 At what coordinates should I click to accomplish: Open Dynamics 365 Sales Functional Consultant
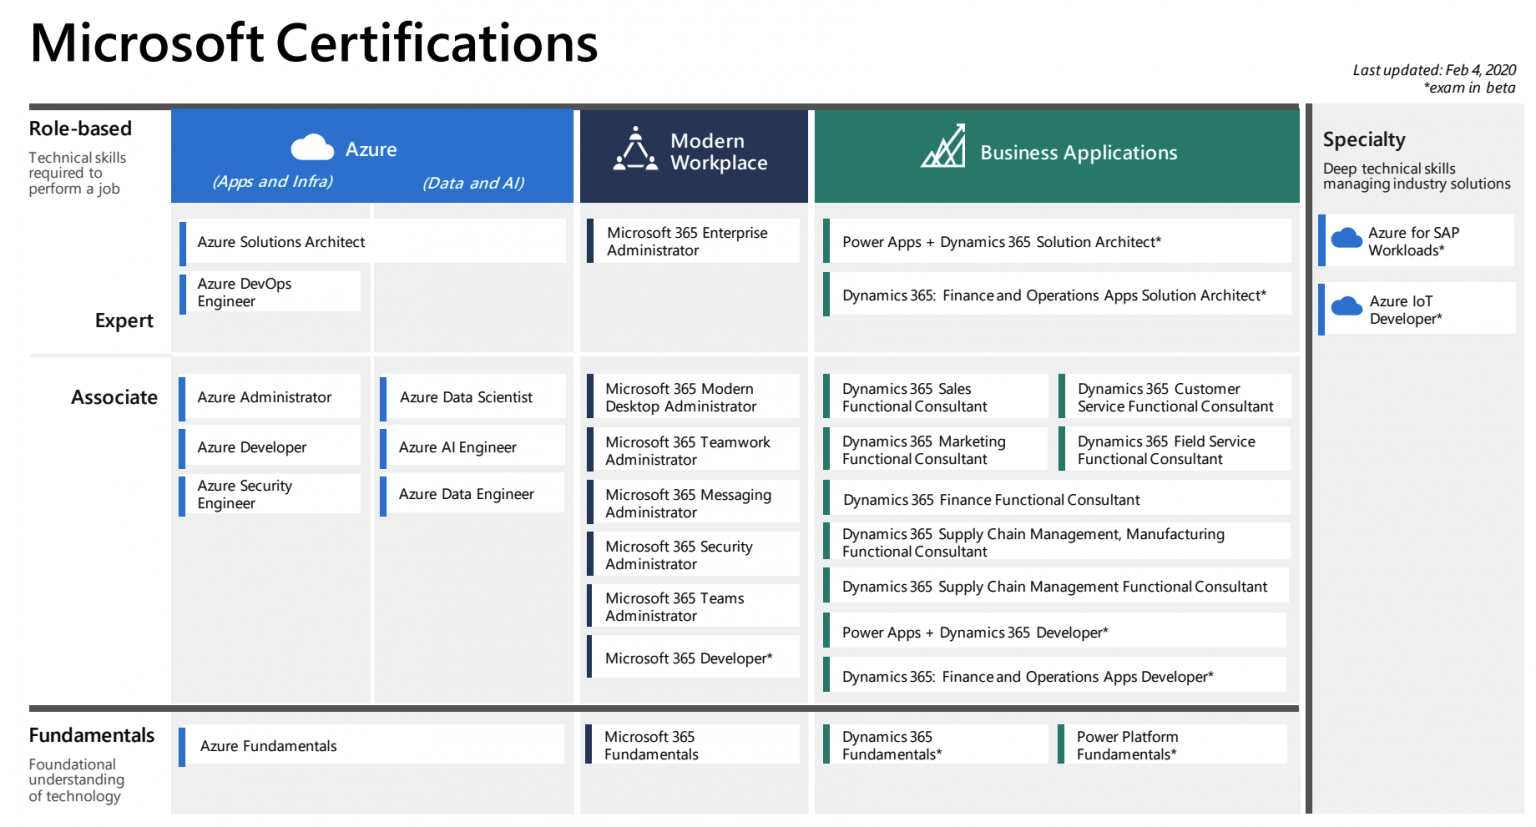click(935, 397)
